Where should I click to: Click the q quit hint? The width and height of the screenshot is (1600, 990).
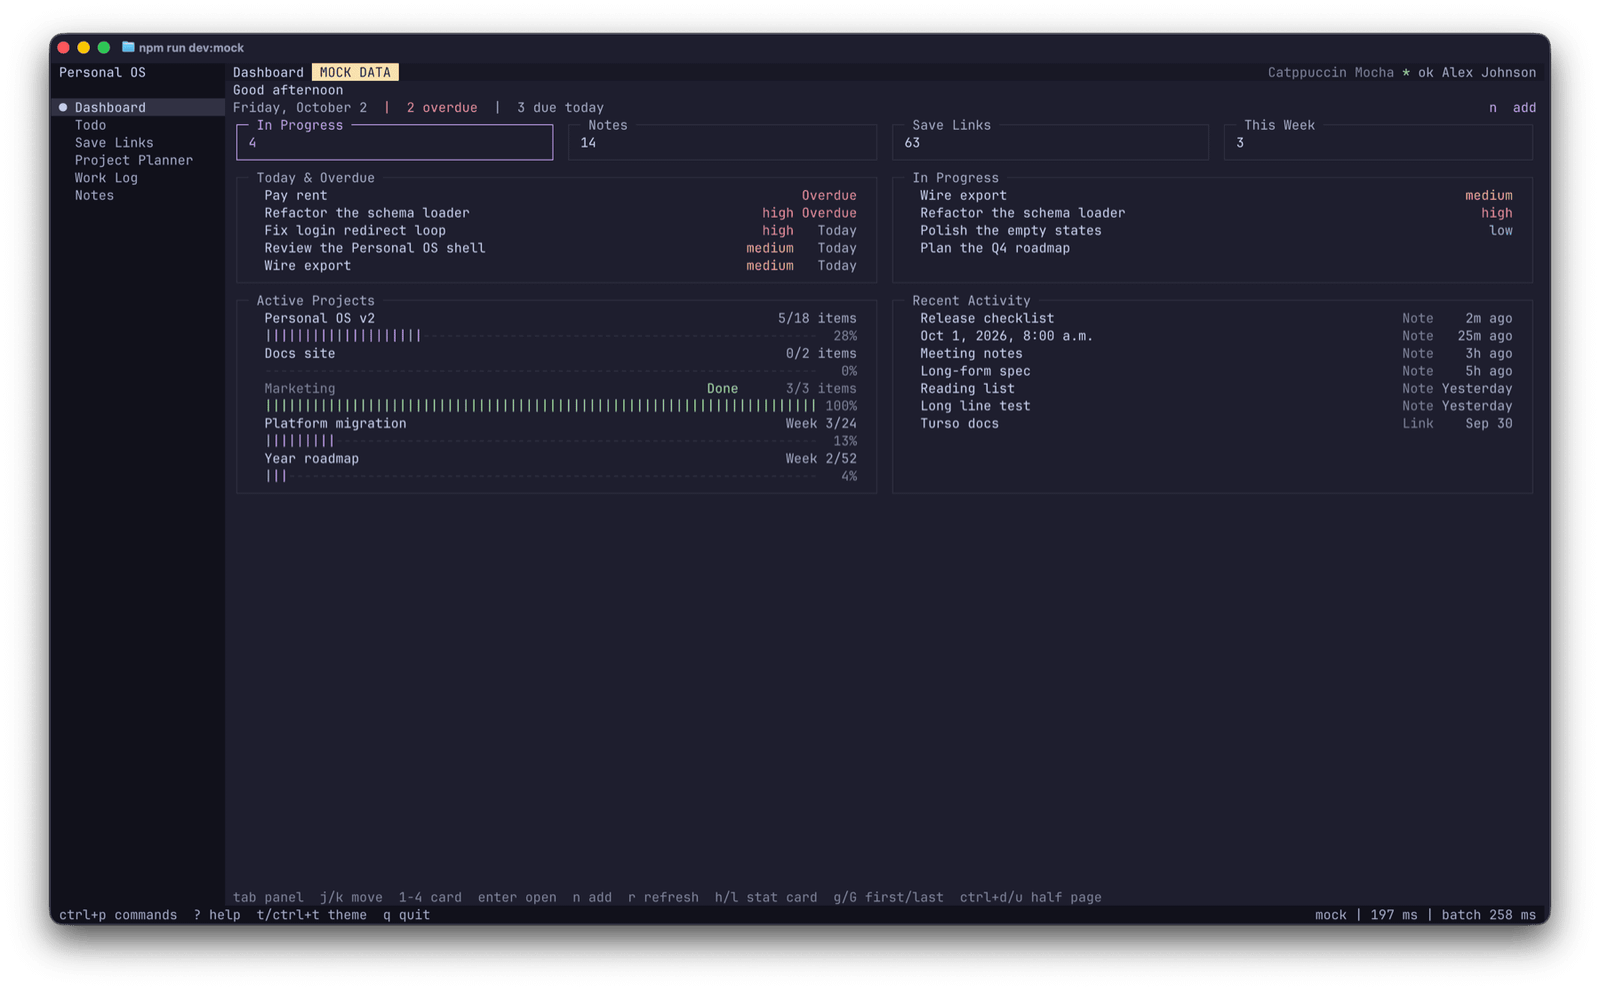pyautogui.click(x=407, y=915)
